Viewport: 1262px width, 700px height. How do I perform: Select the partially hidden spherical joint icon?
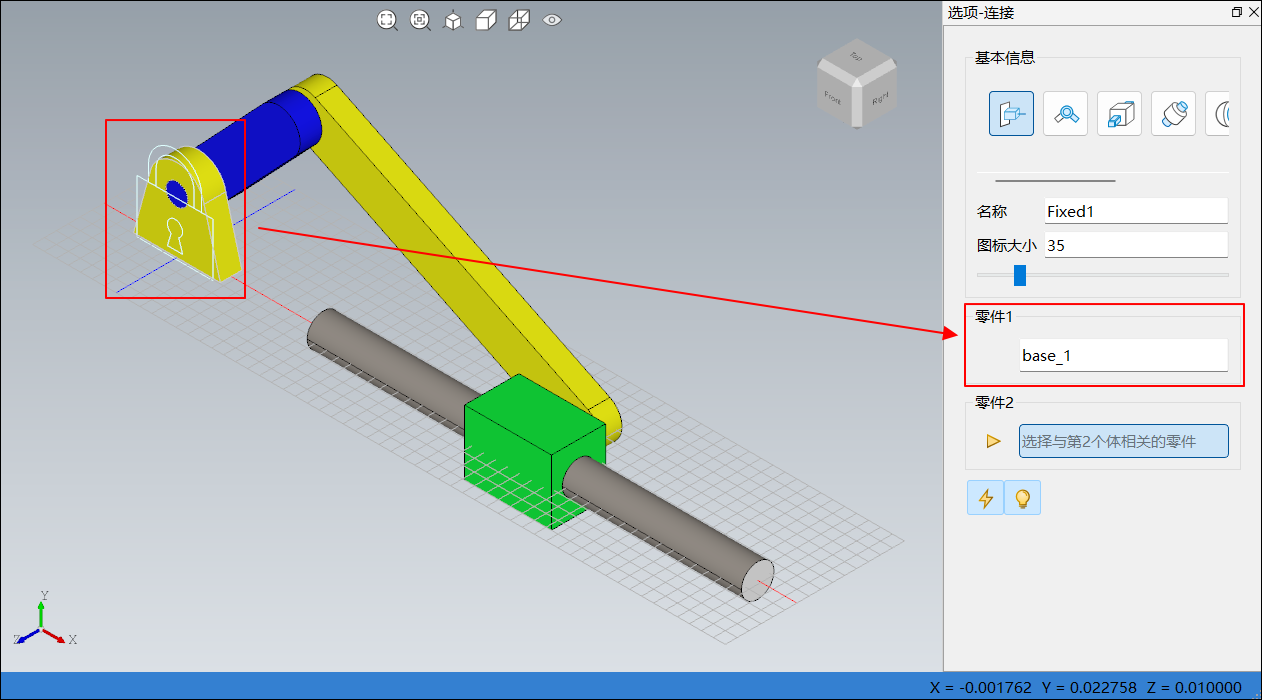1219,113
